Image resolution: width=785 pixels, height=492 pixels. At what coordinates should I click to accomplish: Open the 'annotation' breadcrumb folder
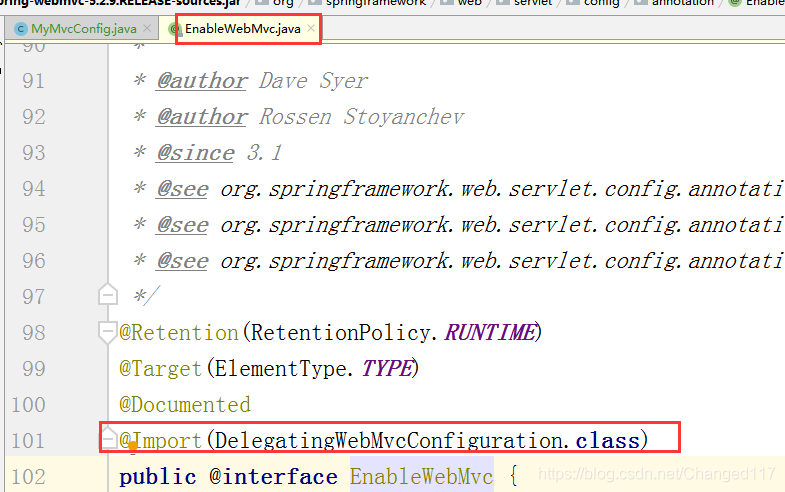tap(674, 3)
